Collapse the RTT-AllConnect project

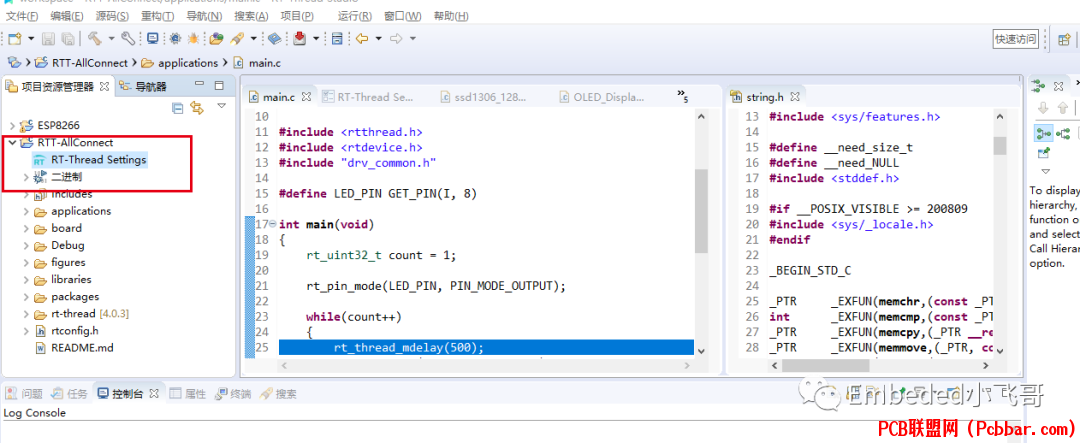pyautogui.click(x=12, y=143)
